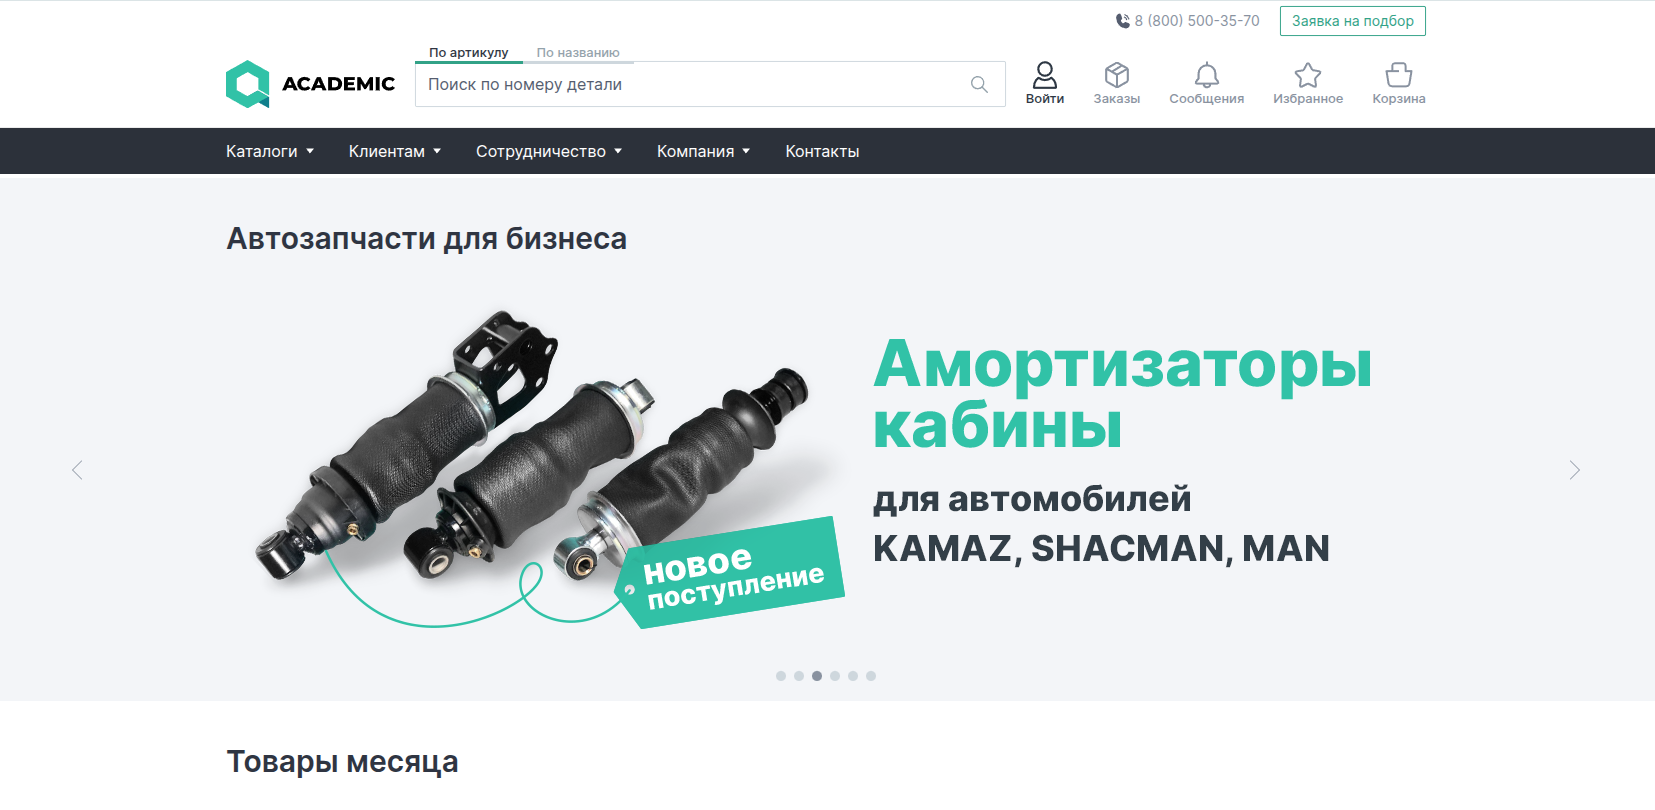Show the previous banner slide arrow
Viewport: 1655px width, 810px height.
[77, 470]
